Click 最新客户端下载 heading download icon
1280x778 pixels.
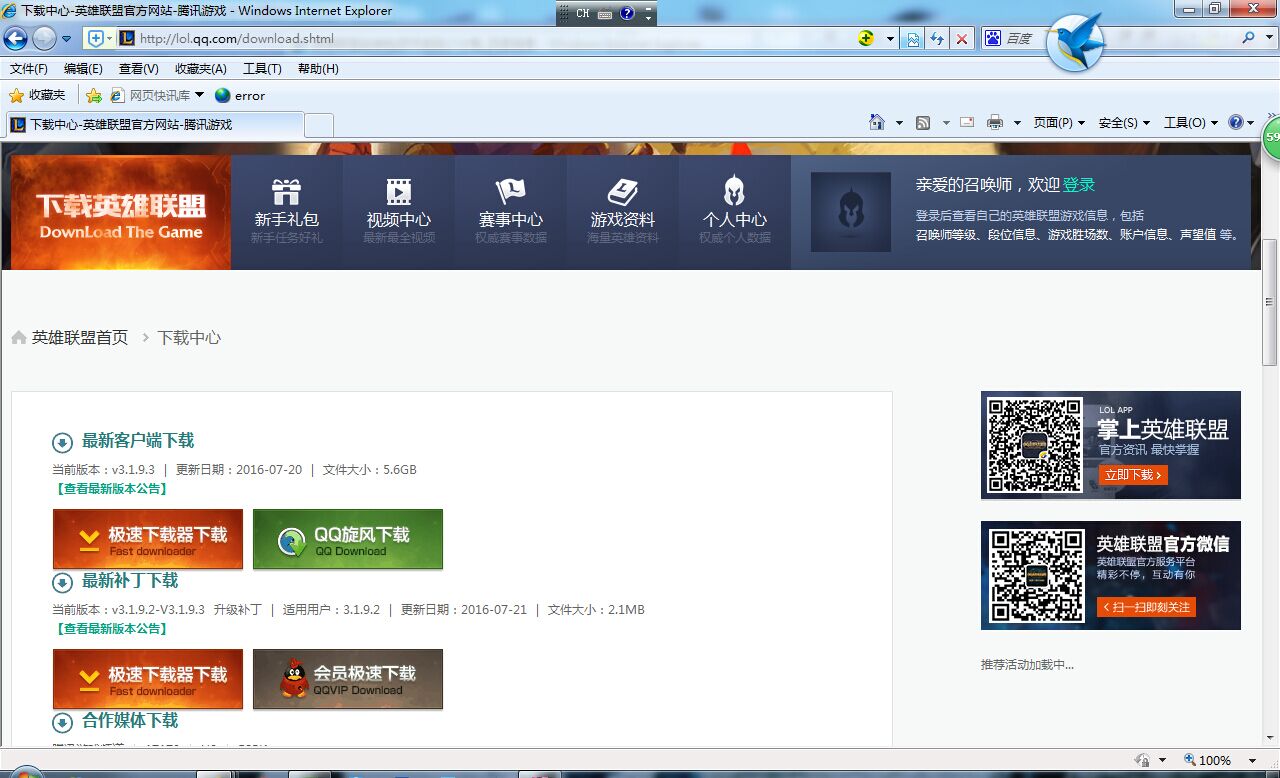pos(62,442)
